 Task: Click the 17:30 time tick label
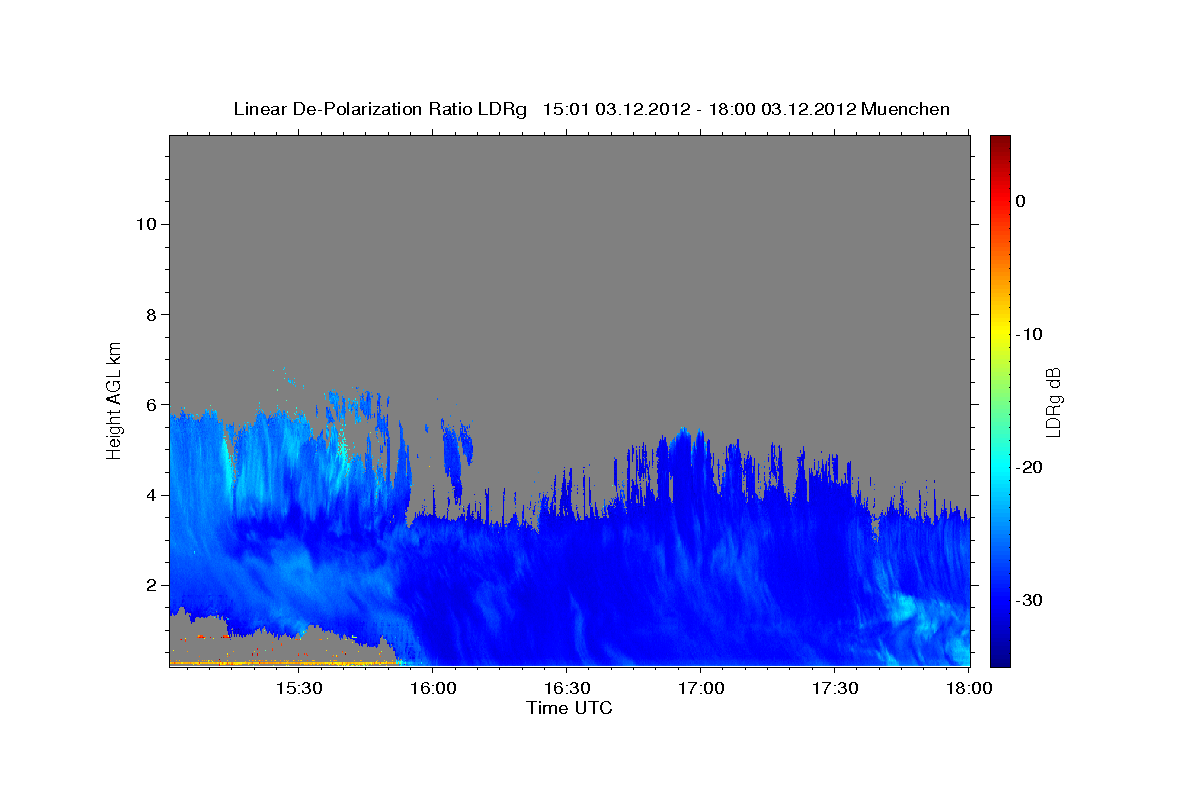pyautogui.click(x=835, y=689)
